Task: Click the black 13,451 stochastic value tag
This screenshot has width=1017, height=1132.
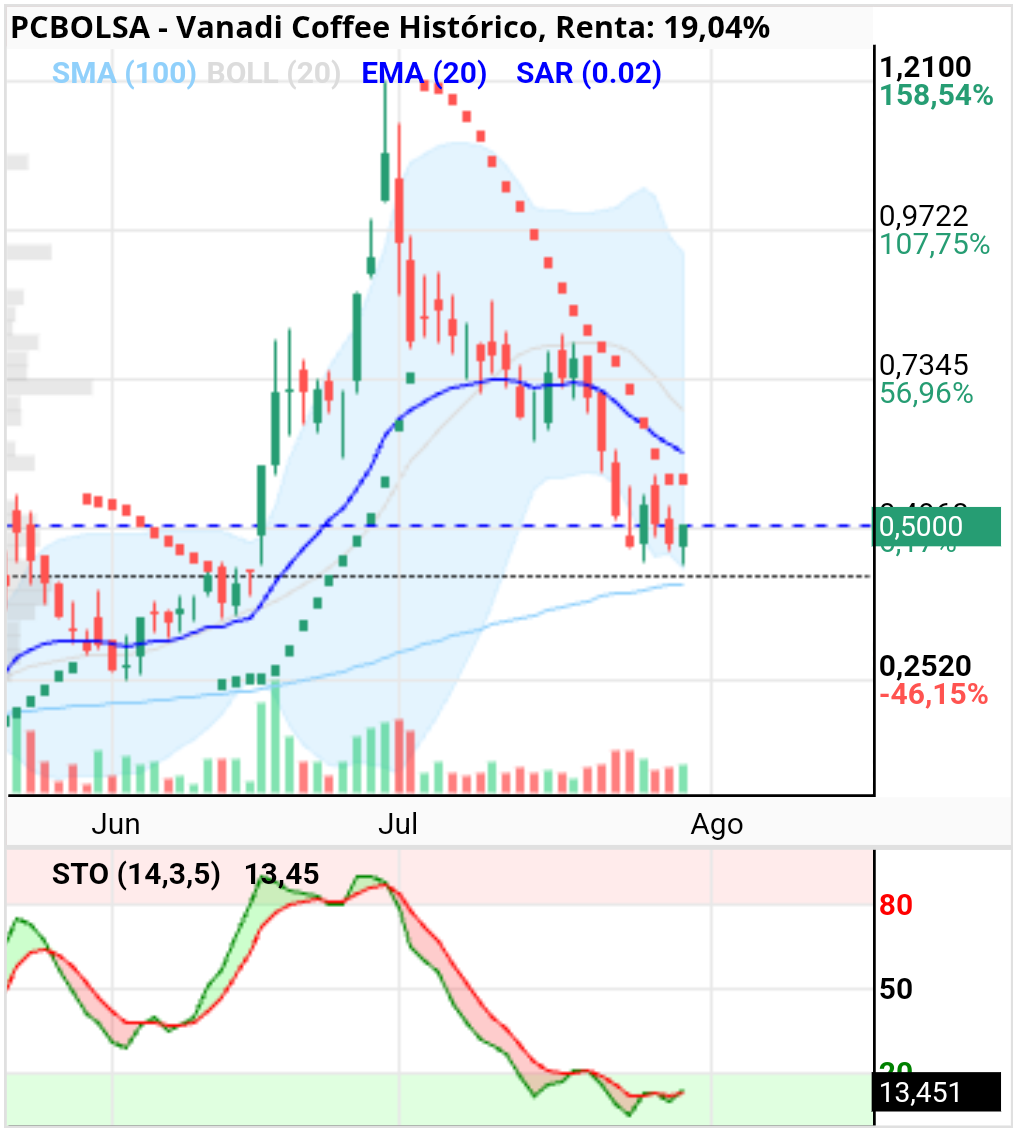Action: [x=936, y=1092]
